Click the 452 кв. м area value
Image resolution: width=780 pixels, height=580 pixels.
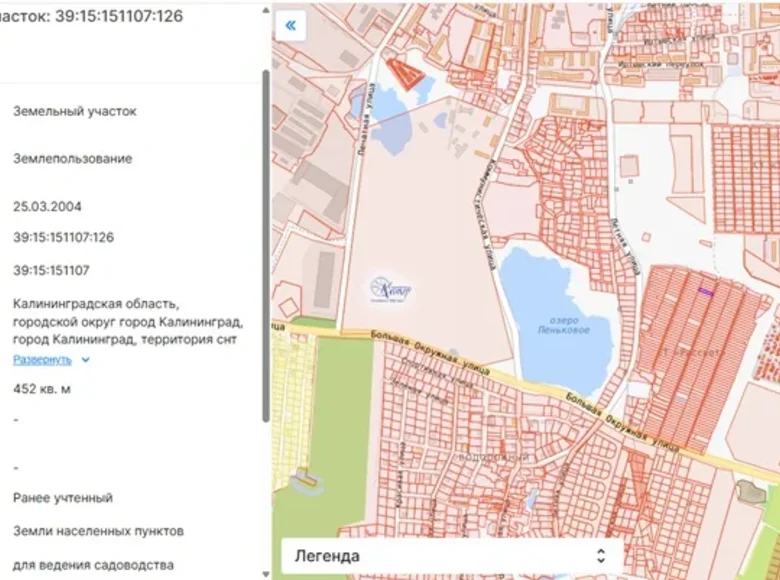tap(42, 389)
